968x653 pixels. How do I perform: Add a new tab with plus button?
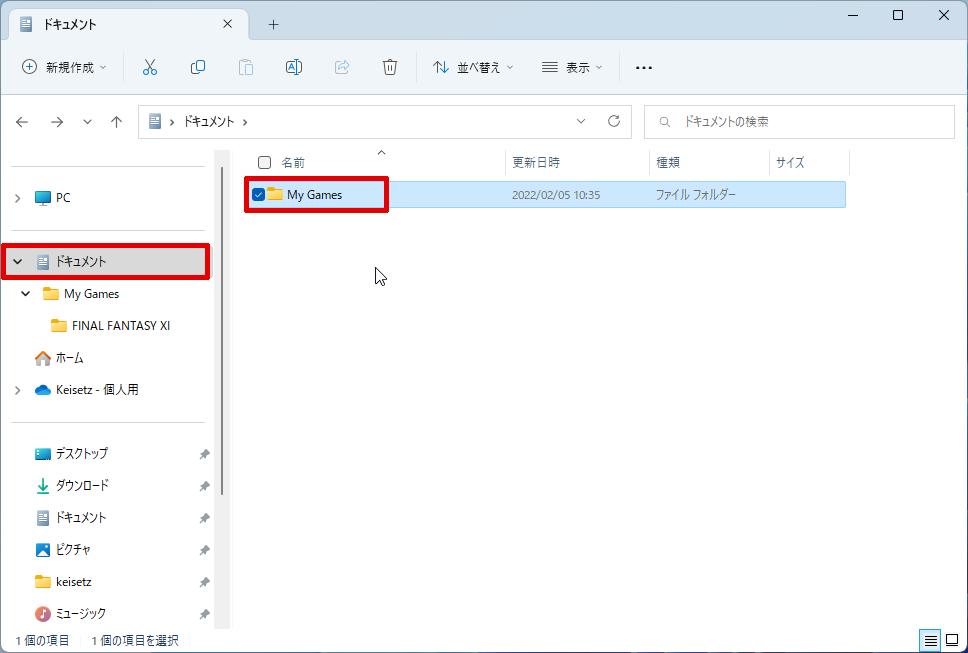click(x=273, y=24)
